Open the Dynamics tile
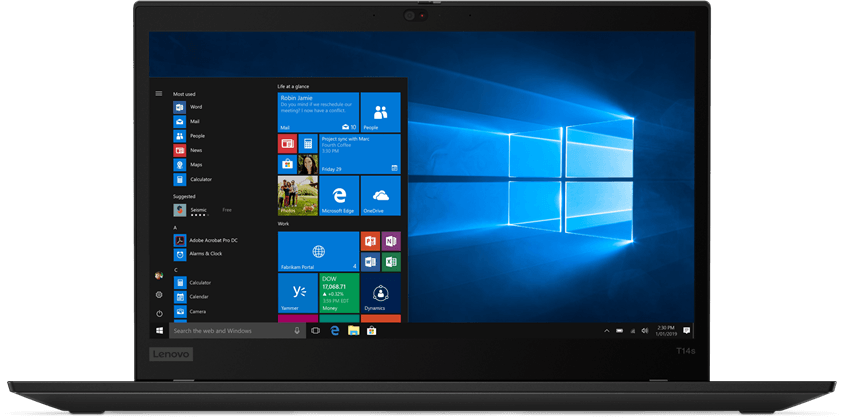The height and width of the screenshot is (419, 843). pos(380,292)
